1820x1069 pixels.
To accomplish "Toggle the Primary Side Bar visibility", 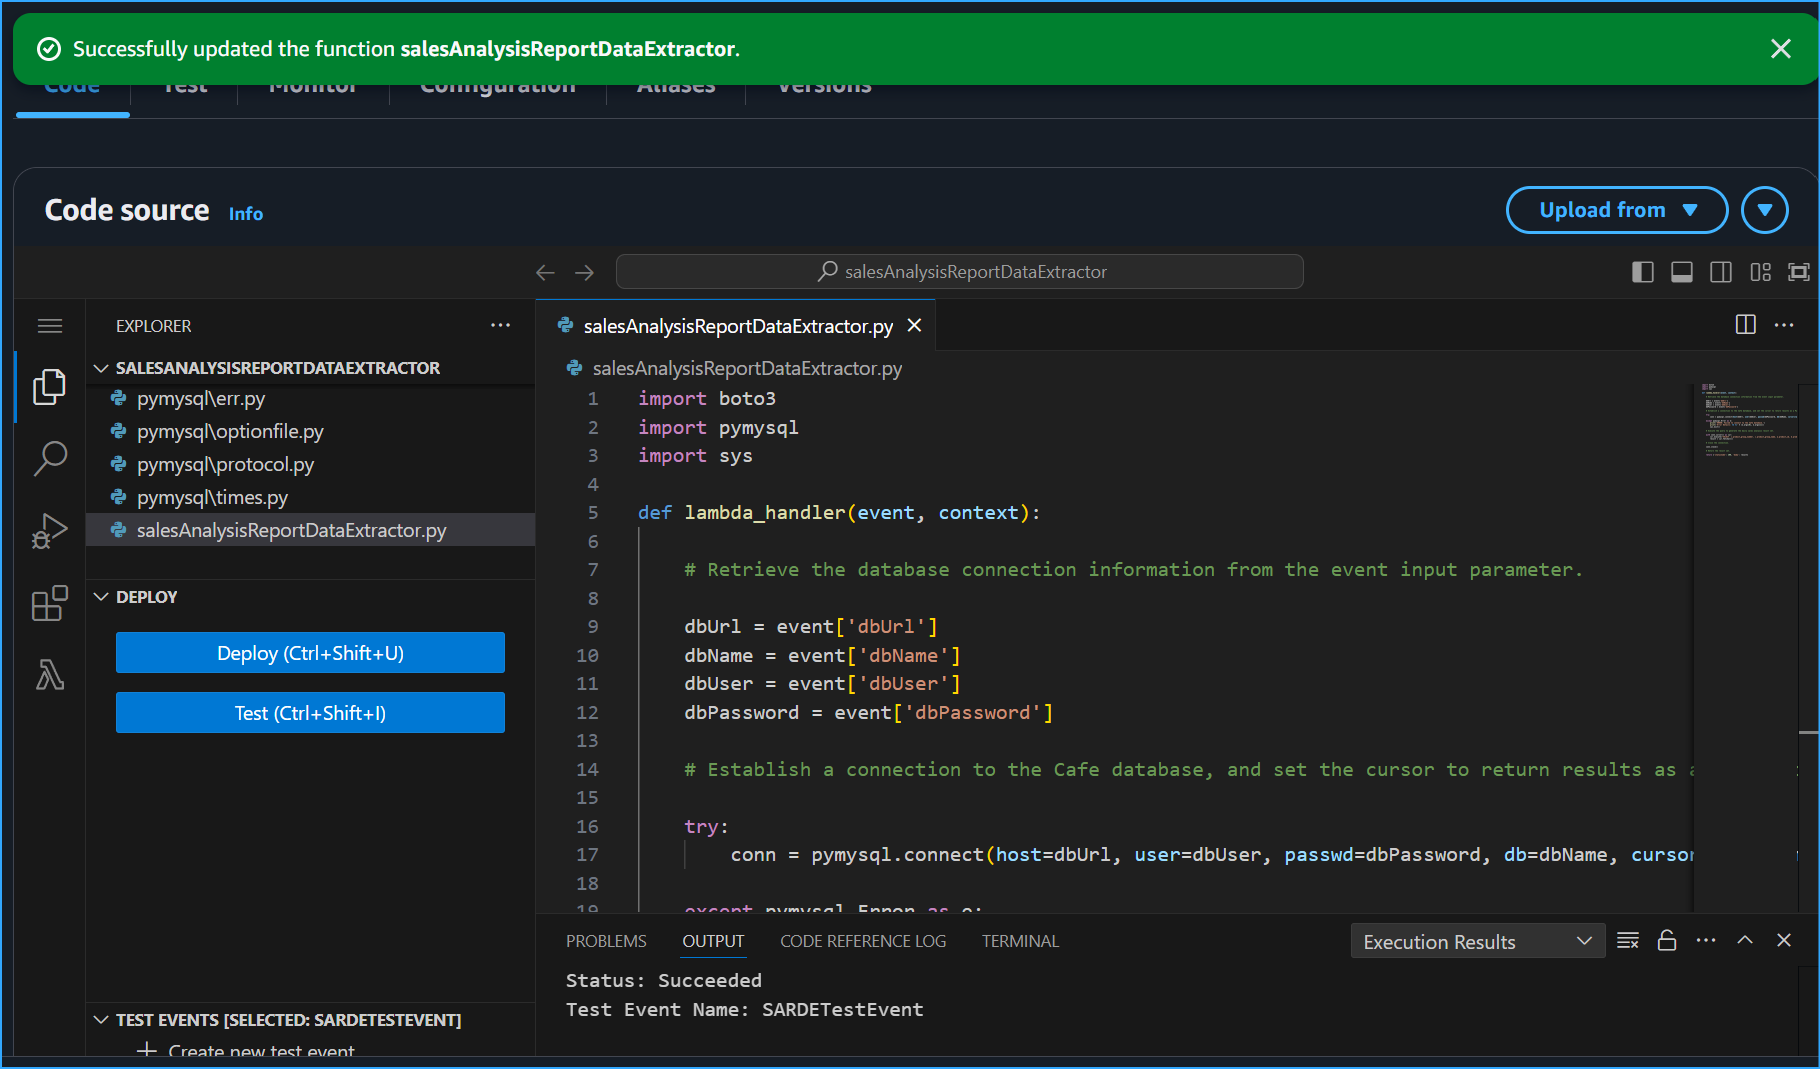I will click(x=1642, y=271).
